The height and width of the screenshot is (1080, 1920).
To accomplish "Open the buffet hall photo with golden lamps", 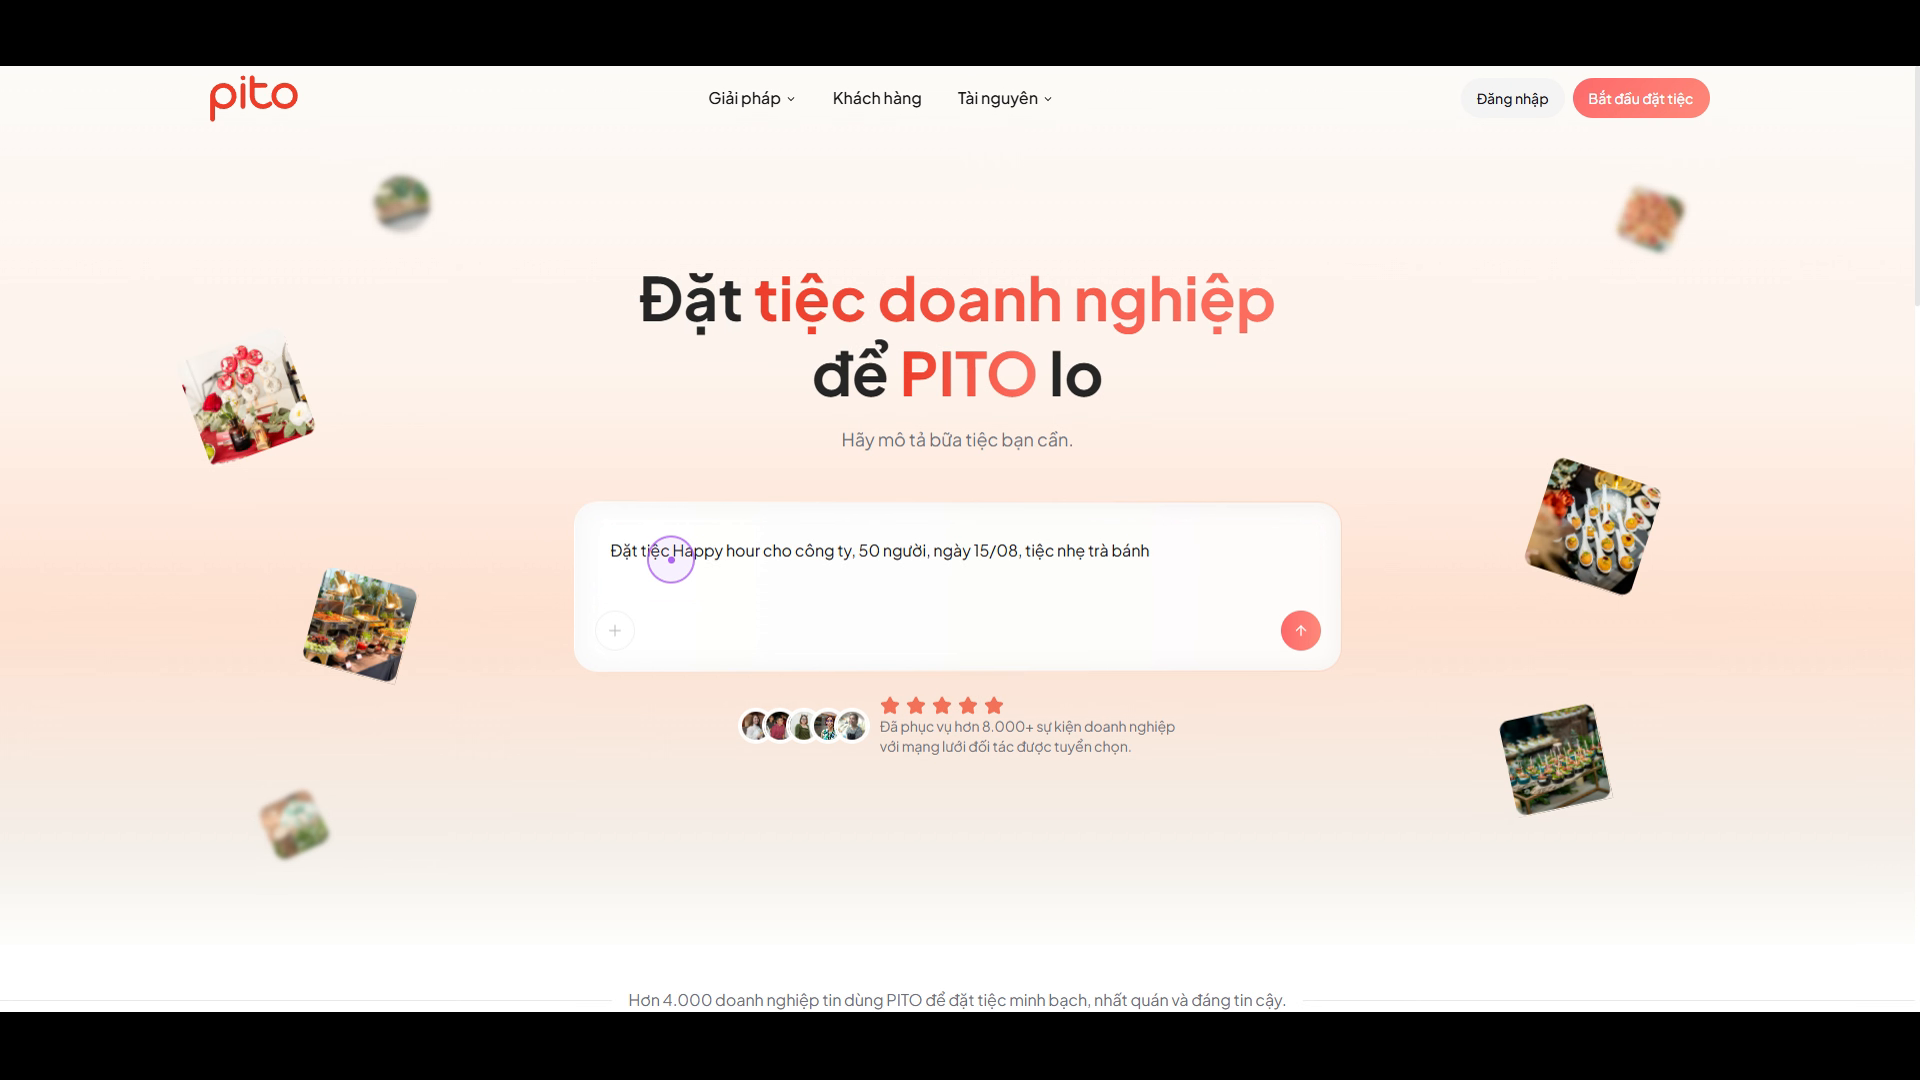I will [x=360, y=626].
